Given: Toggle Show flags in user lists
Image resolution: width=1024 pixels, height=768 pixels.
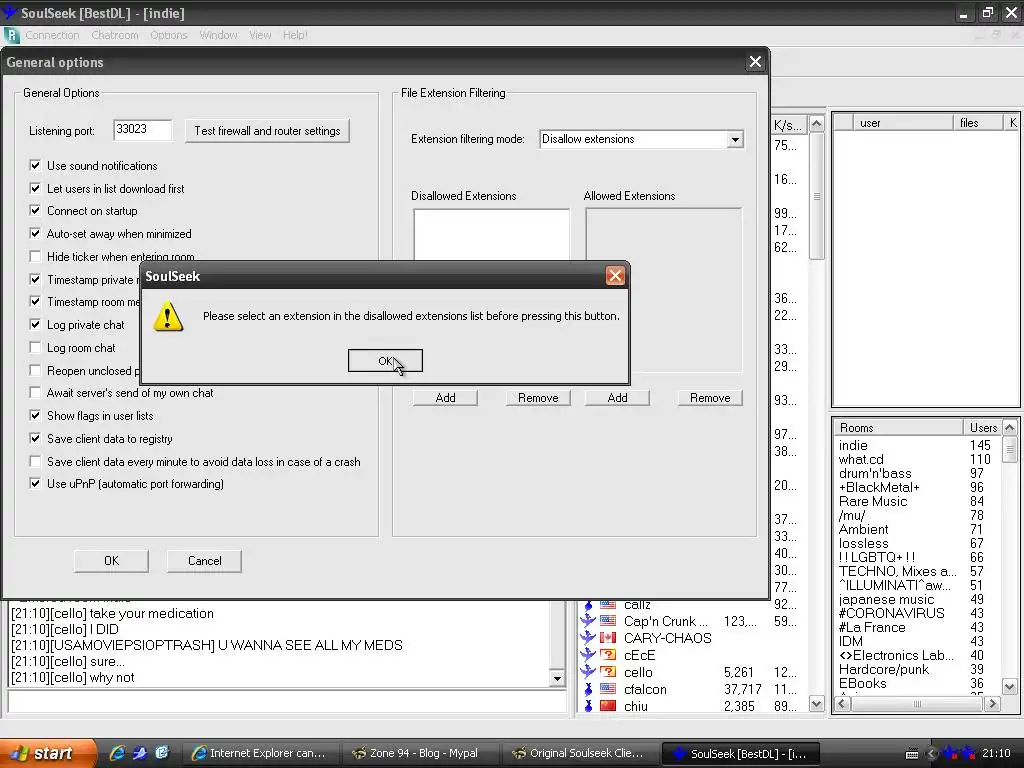Looking at the screenshot, I should pos(35,415).
